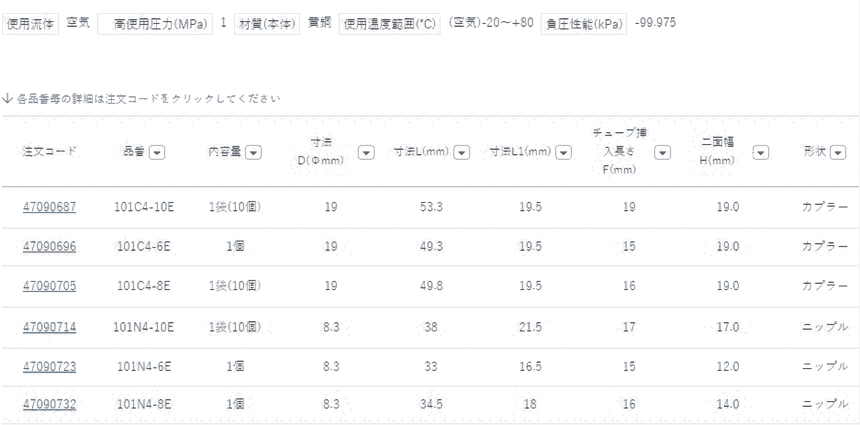Image resolution: width=860 pixels, height=425 pixels.
Task: Open the チューブ挿入長さF filter dropdown
Action: tap(661, 152)
